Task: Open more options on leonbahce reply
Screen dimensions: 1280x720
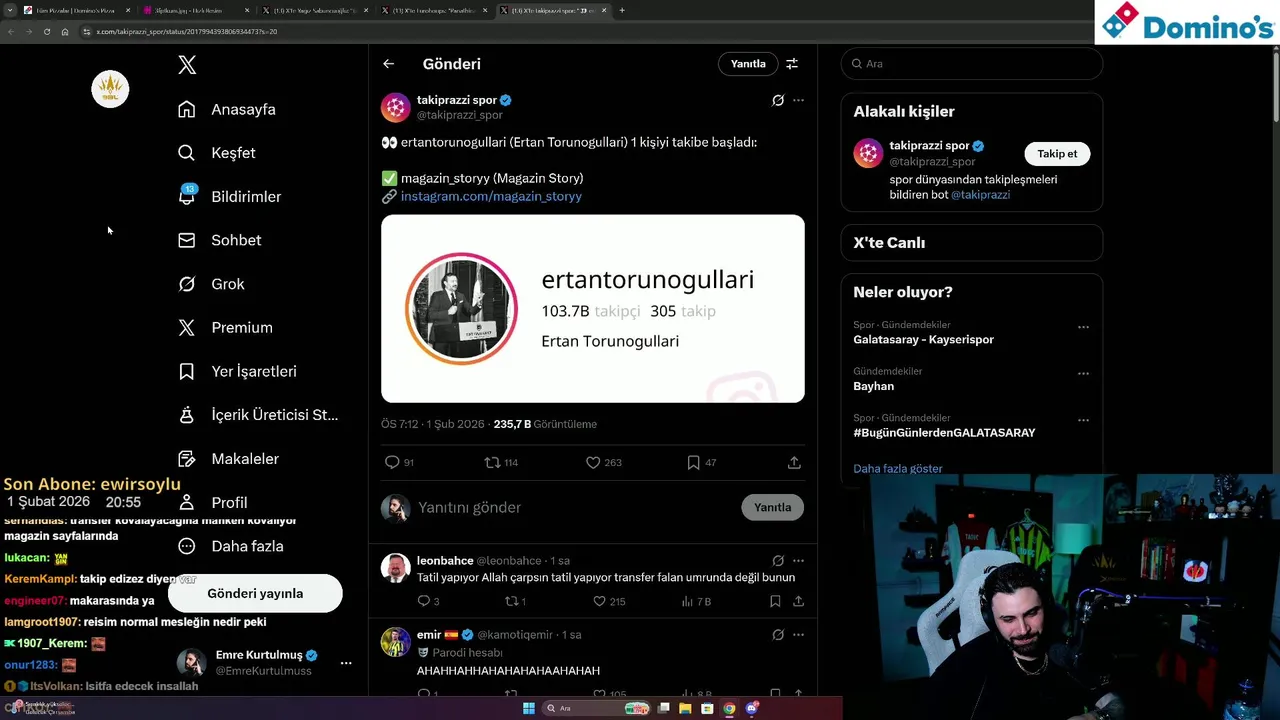Action: pyautogui.click(x=798, y=560)
